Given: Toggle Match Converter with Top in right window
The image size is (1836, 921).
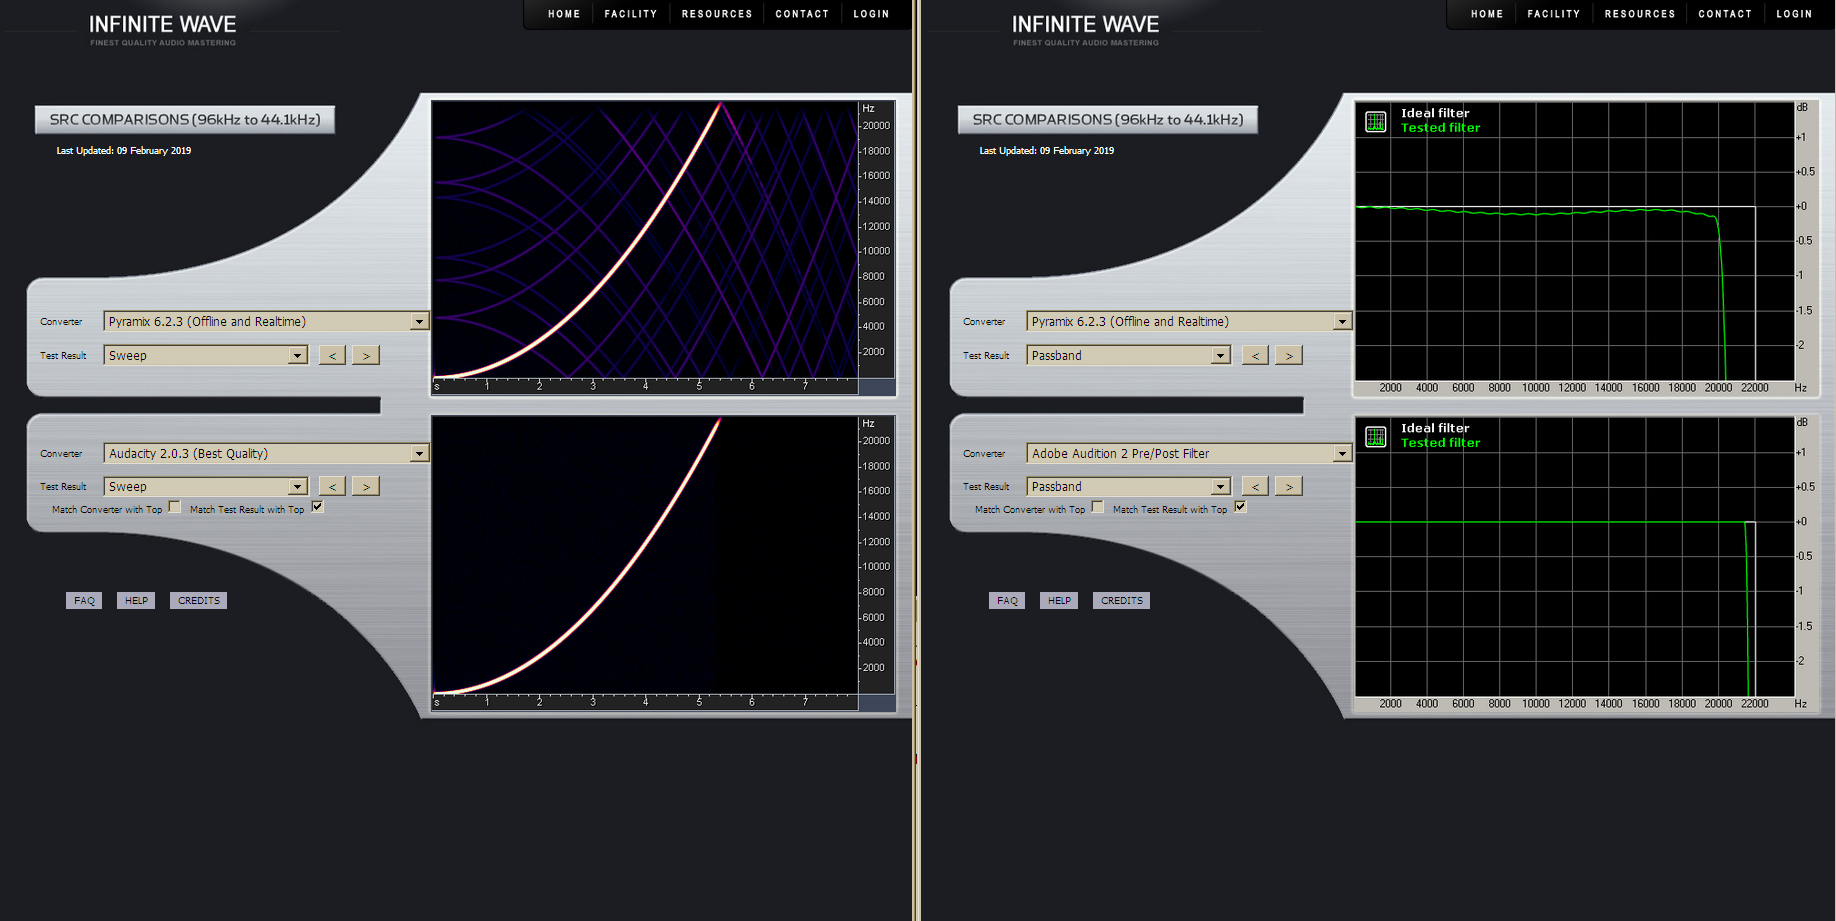Looking at the screenshot, I should click(x=1098, y=507).
